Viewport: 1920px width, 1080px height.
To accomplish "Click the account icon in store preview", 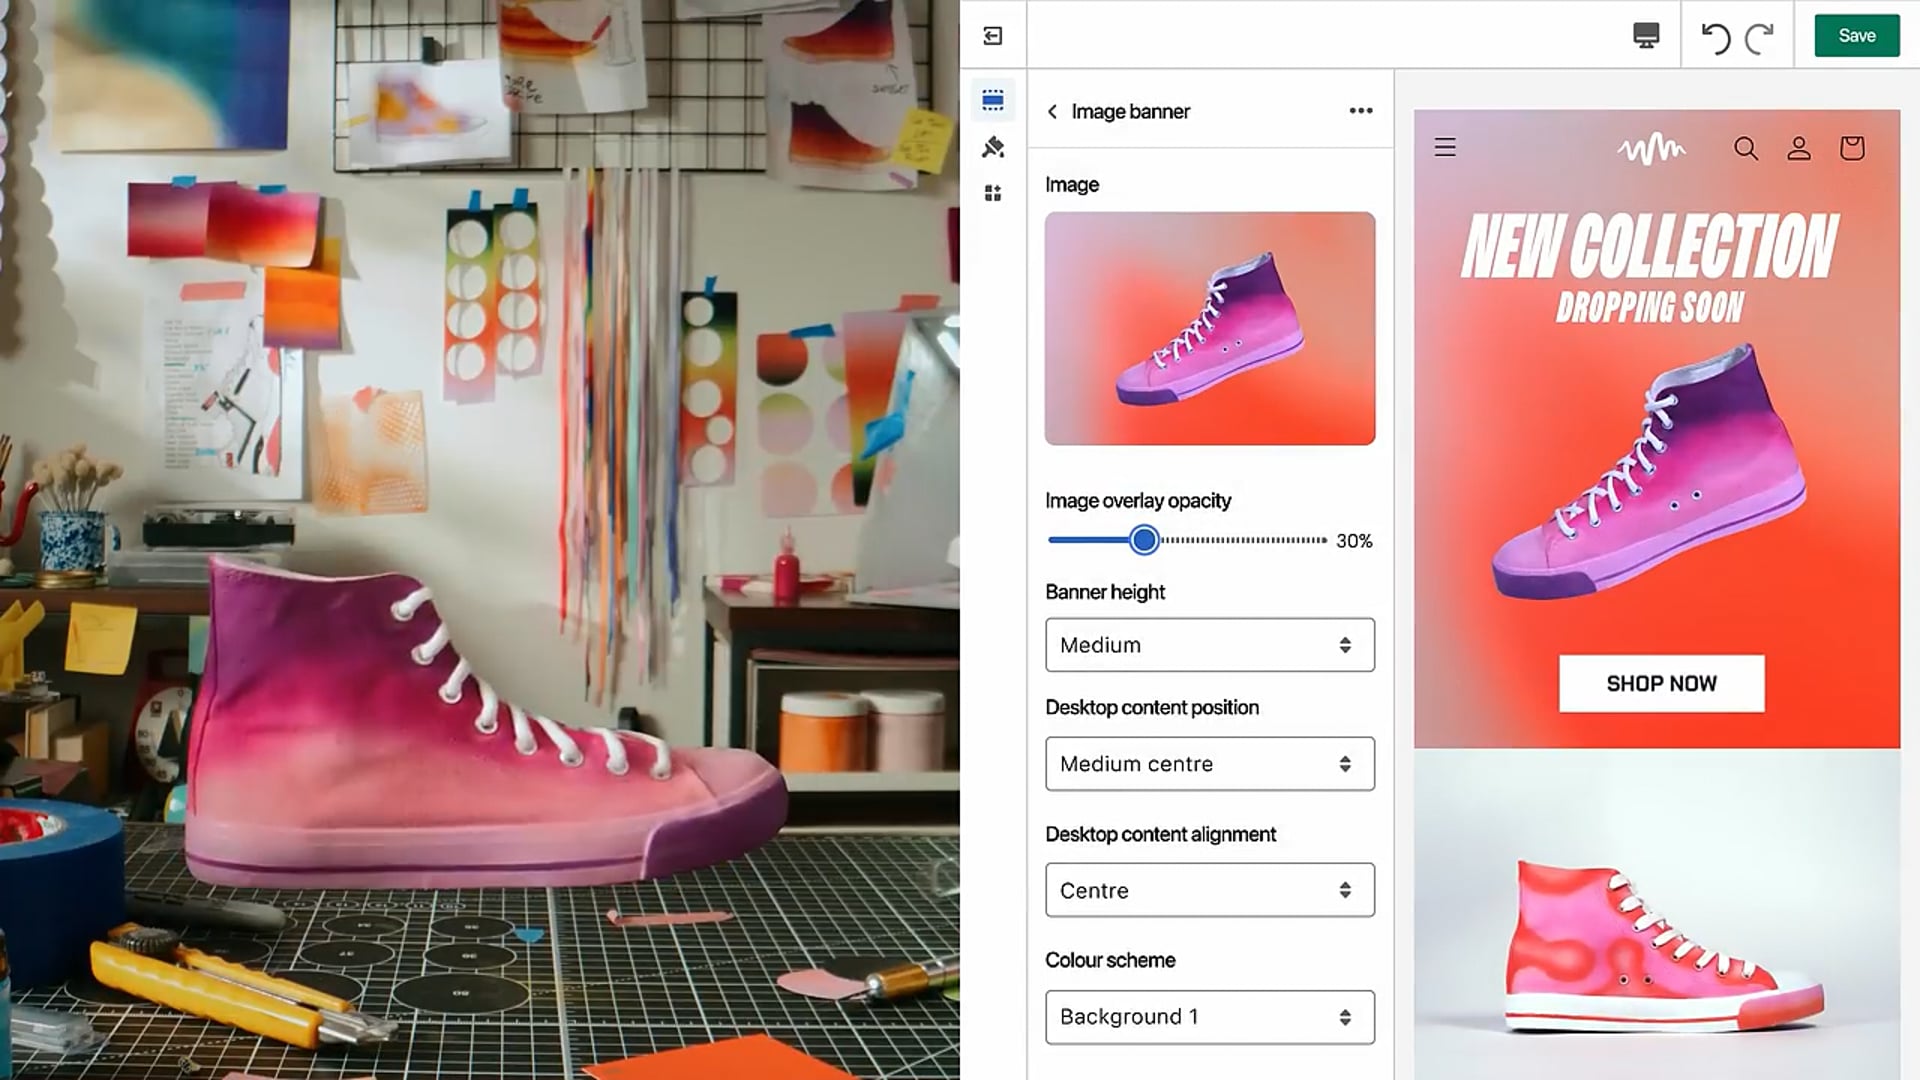I will point(1799,148).
